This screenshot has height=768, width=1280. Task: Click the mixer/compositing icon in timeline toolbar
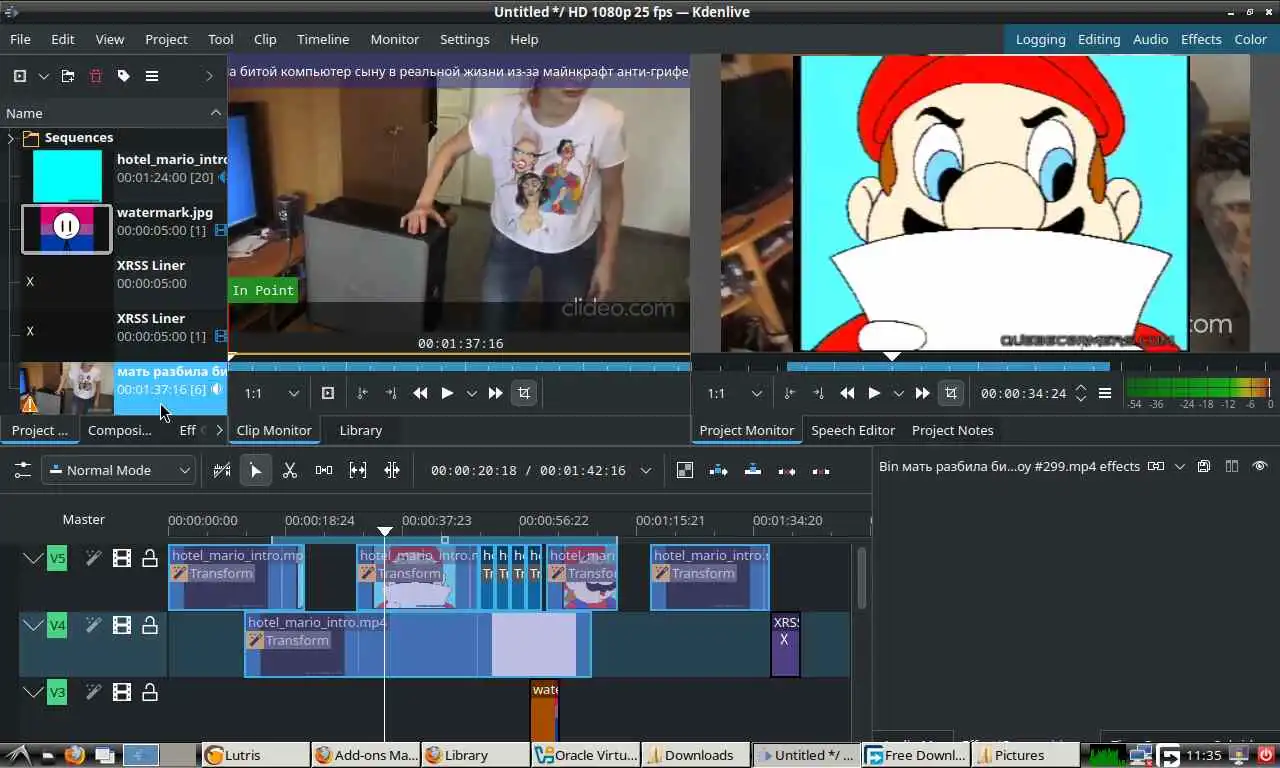pyautogui.click(x=685, y=470)
